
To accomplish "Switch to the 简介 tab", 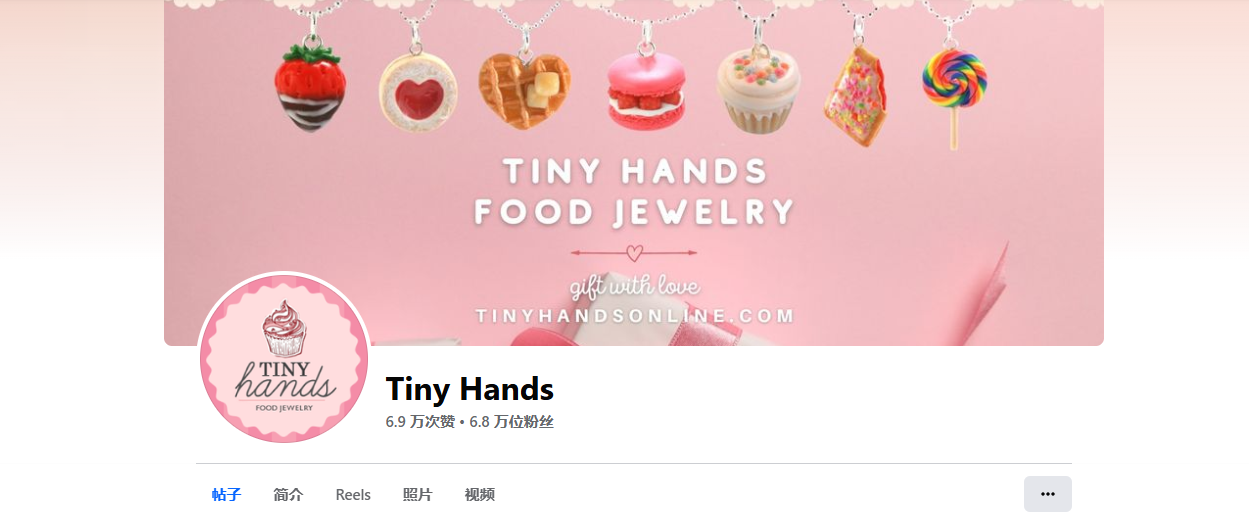I will point(288,494).
